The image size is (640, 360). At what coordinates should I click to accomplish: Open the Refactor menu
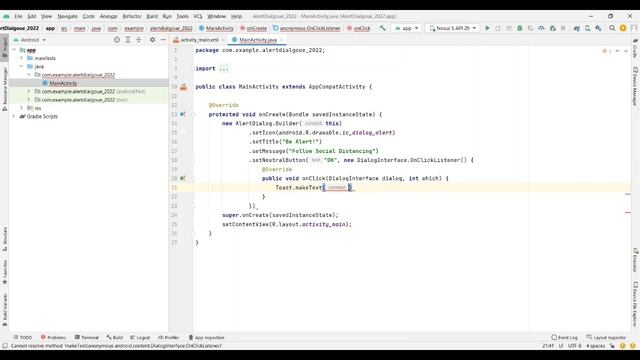(132, 16)
